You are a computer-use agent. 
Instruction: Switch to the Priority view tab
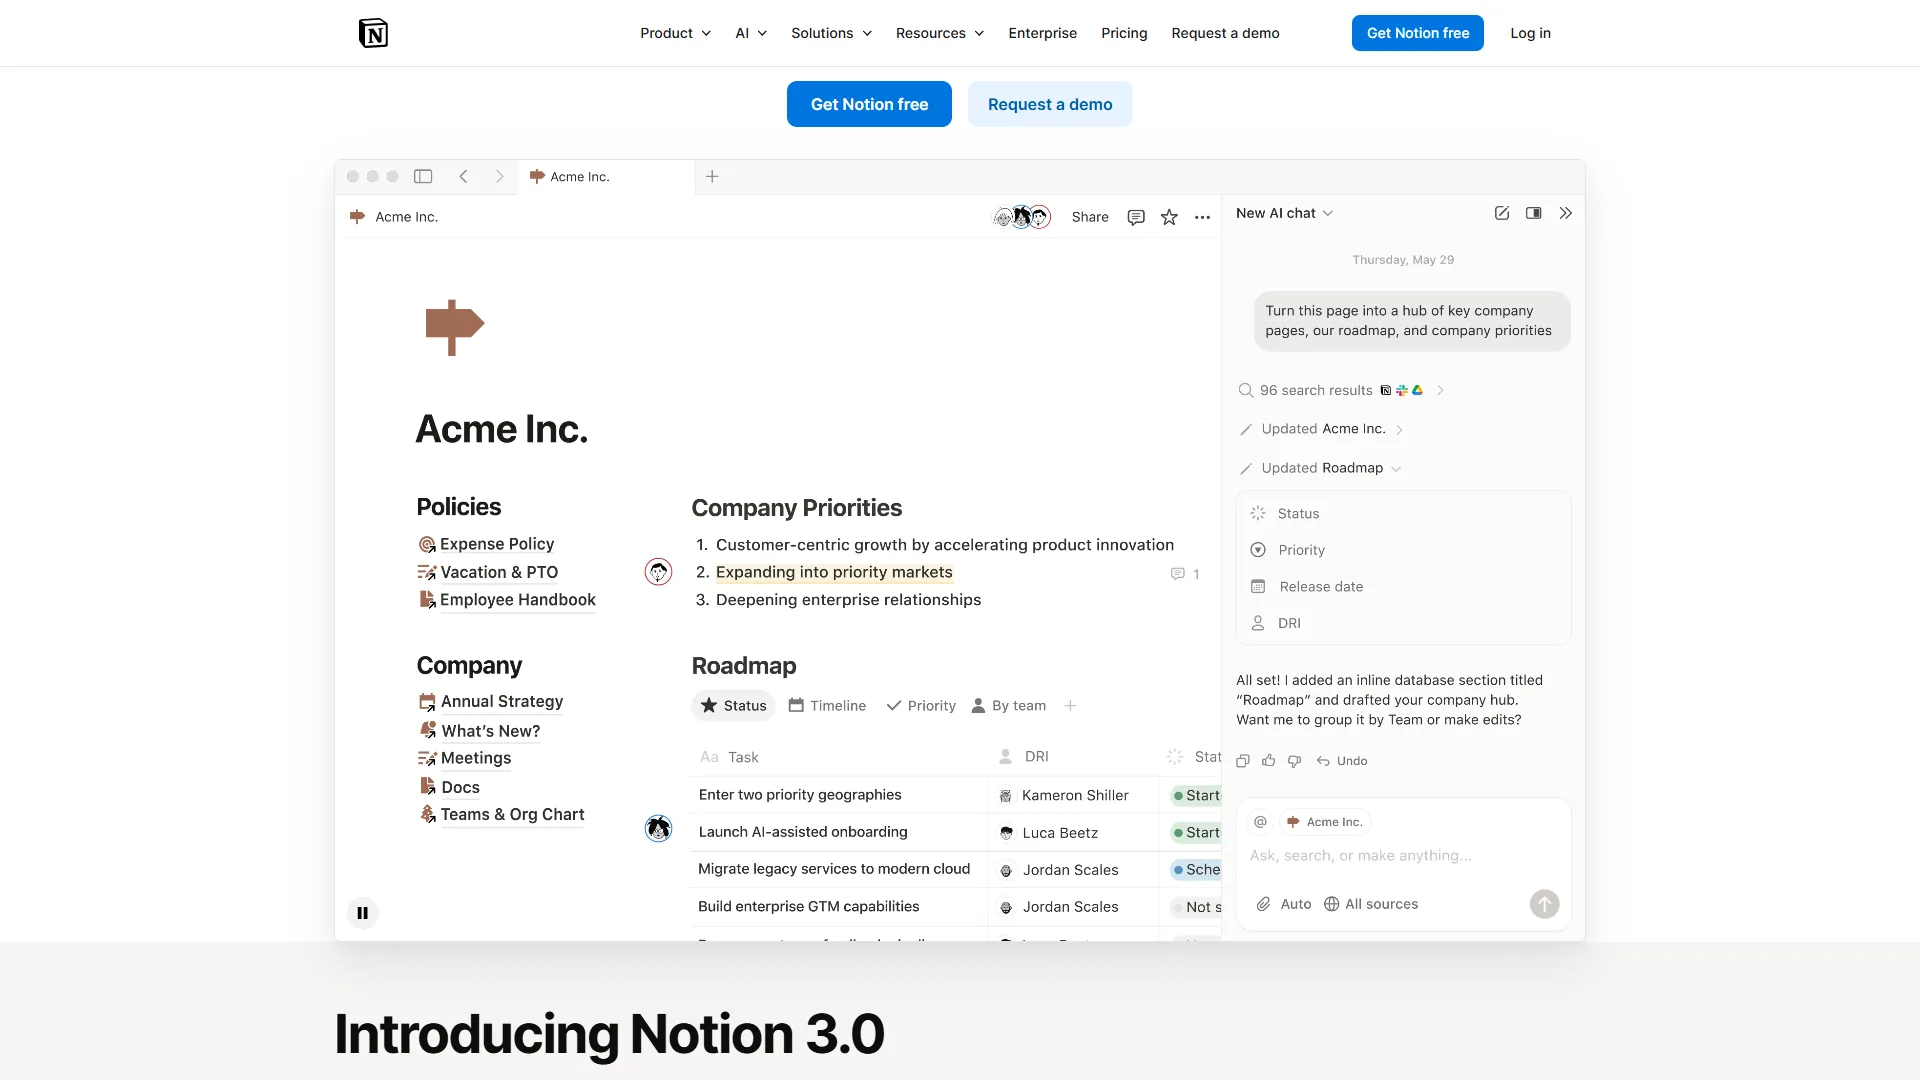[x=921, y=706]
